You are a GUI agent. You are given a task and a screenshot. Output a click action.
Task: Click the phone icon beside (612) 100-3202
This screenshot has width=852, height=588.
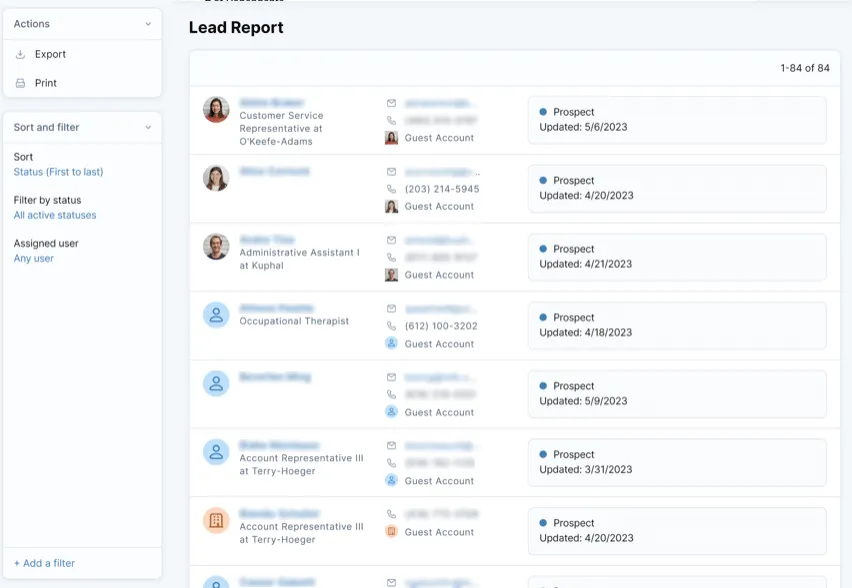click(x=391, y=325)
